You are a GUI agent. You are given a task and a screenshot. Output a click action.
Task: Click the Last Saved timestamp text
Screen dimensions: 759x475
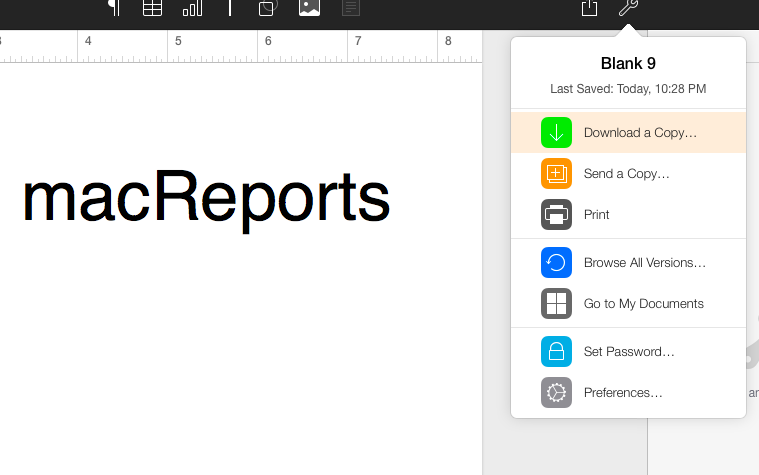(628, 89)
